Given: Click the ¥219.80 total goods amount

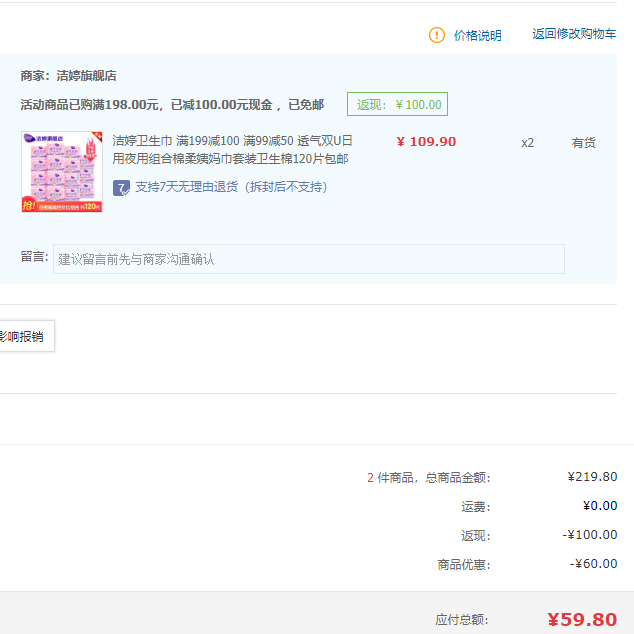Looking at the screenshot, I should [x=592, y=477].
